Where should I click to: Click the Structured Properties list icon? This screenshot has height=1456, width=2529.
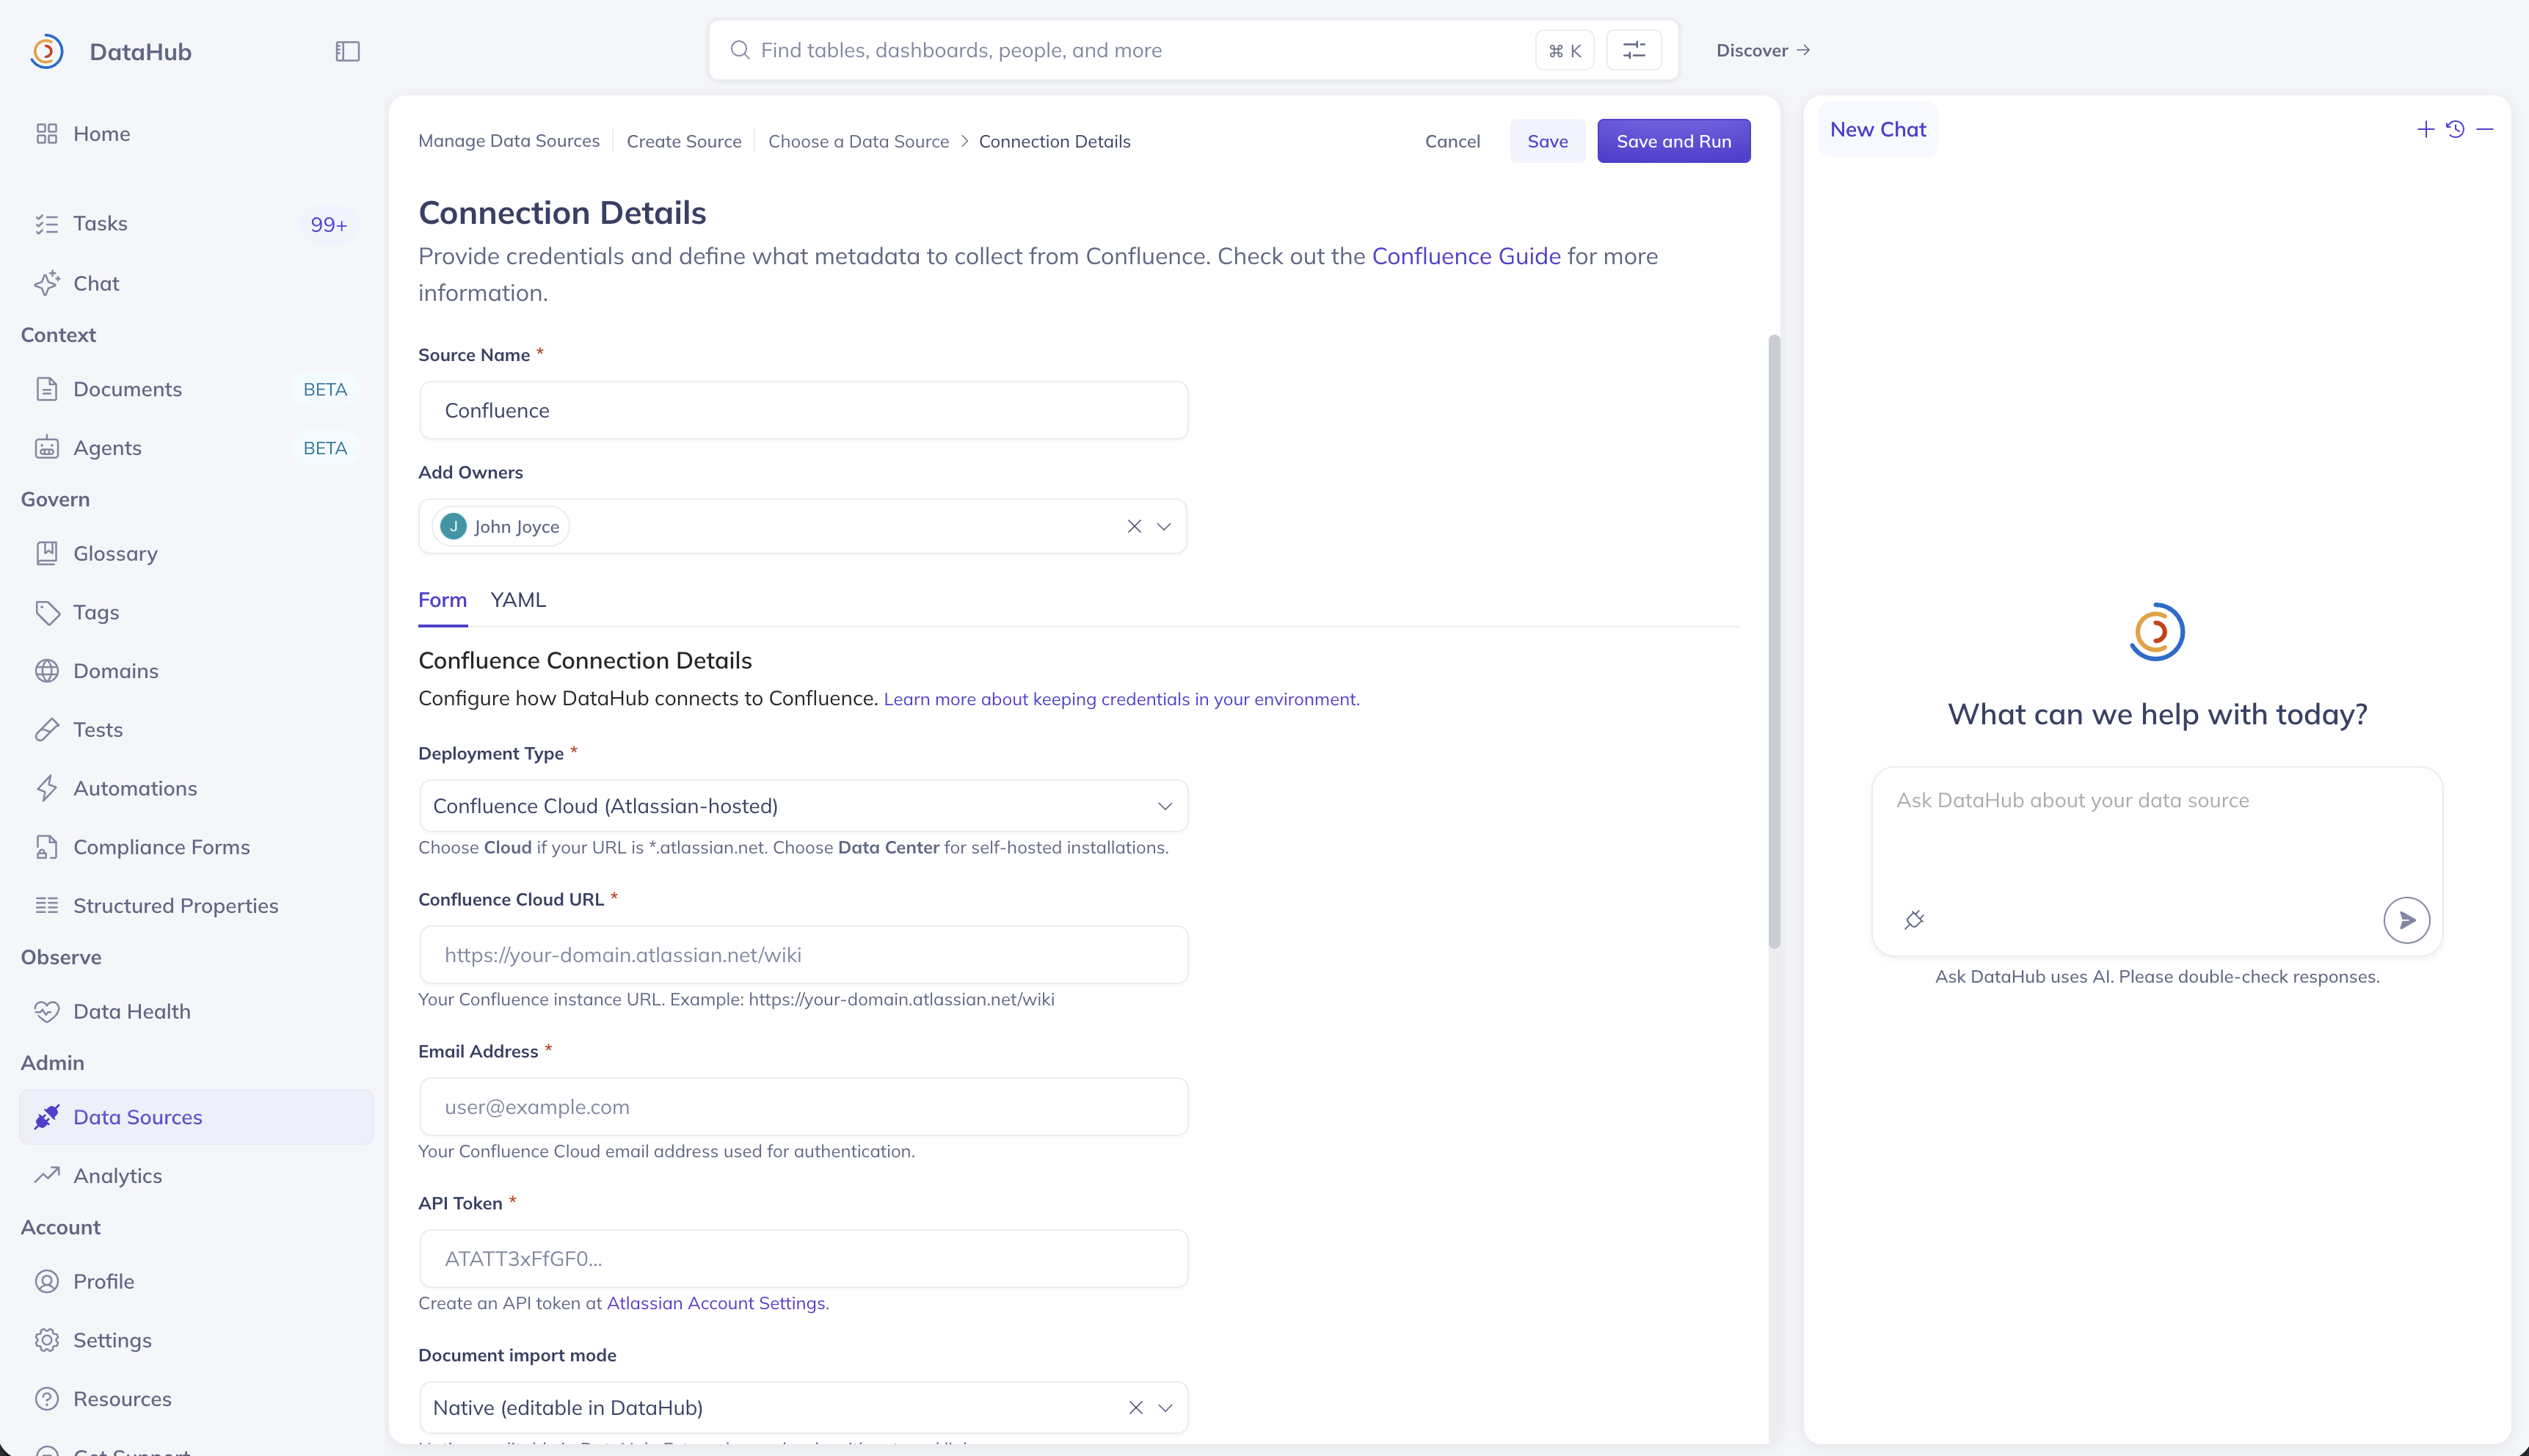point(47,906)
